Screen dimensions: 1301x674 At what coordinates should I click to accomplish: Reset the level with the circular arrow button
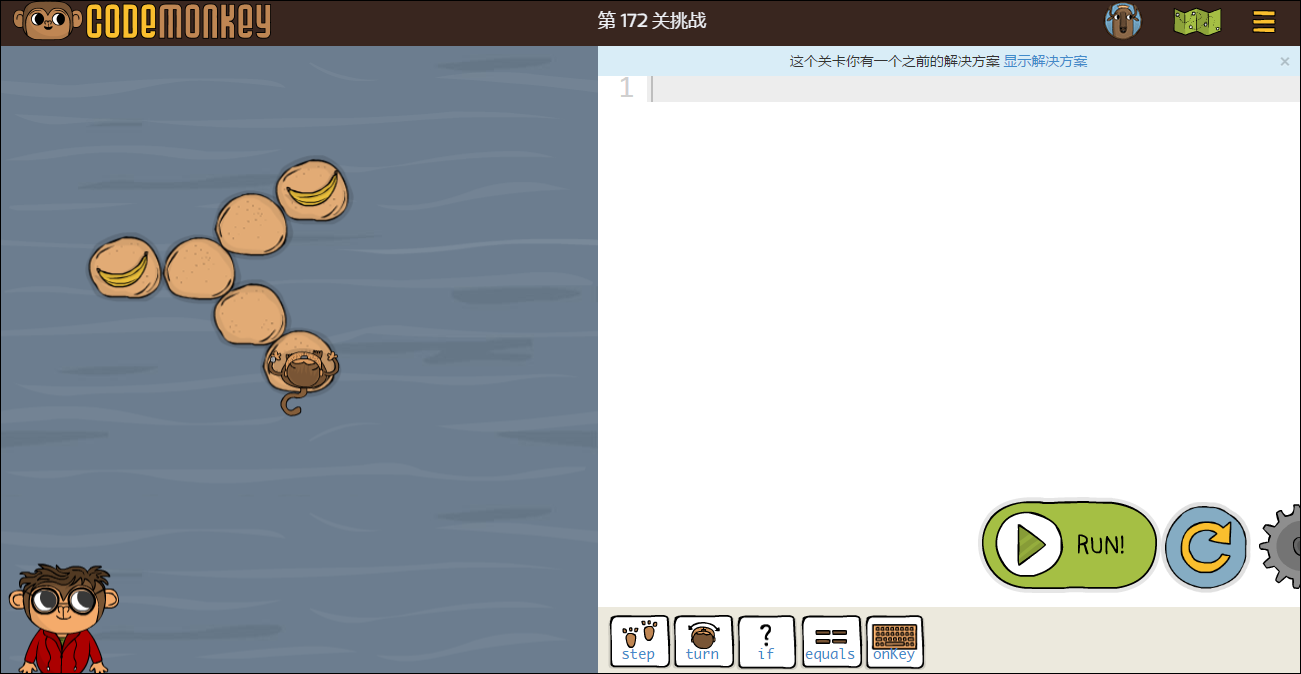(x=1206, y=547)
